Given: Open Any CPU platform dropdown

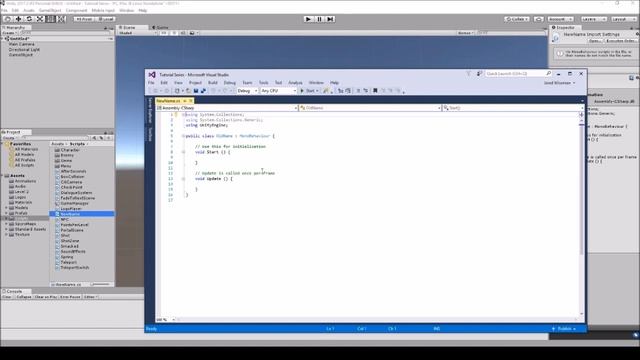Looking at the screenshot, I should pos(278,91).
